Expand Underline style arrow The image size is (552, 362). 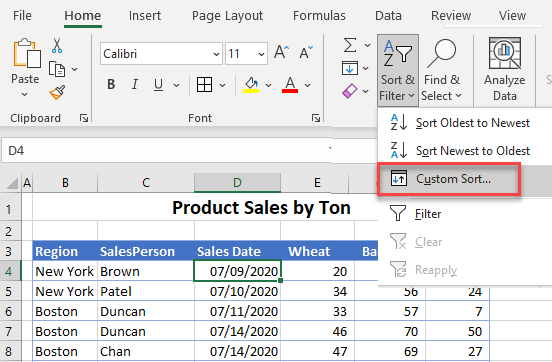tap(176, 85)
